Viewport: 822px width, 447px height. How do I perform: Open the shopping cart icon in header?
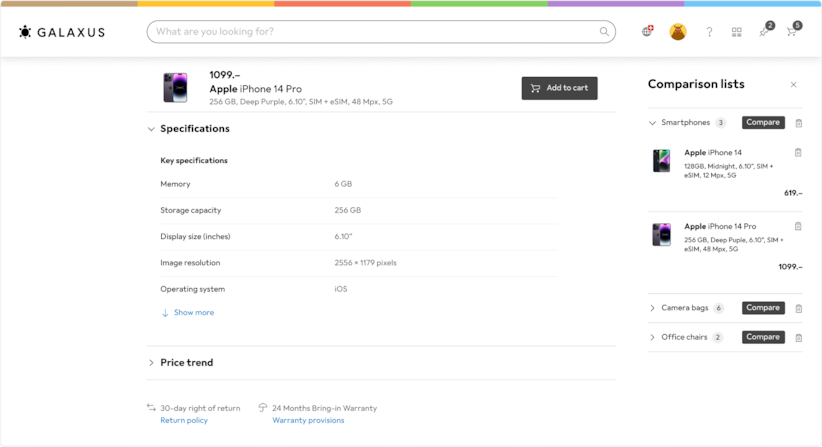(791, 32)
